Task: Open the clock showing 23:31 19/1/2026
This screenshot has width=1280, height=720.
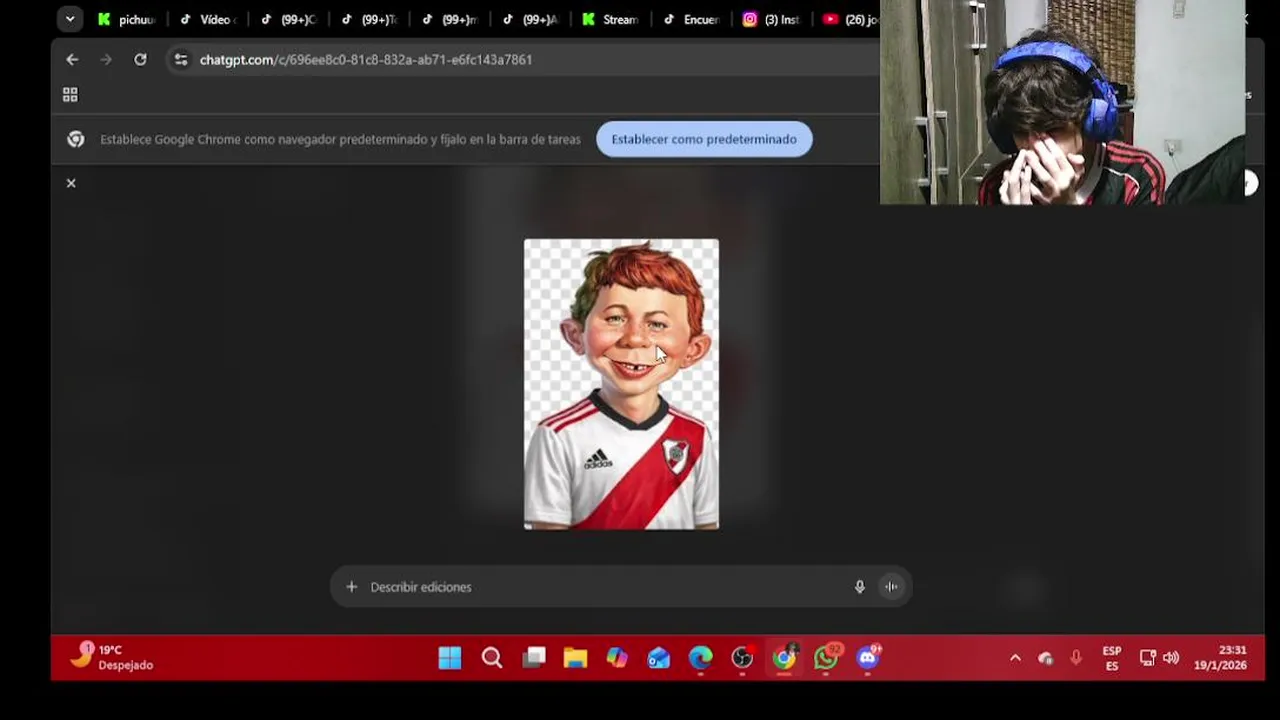Action: pos(1220,658)
